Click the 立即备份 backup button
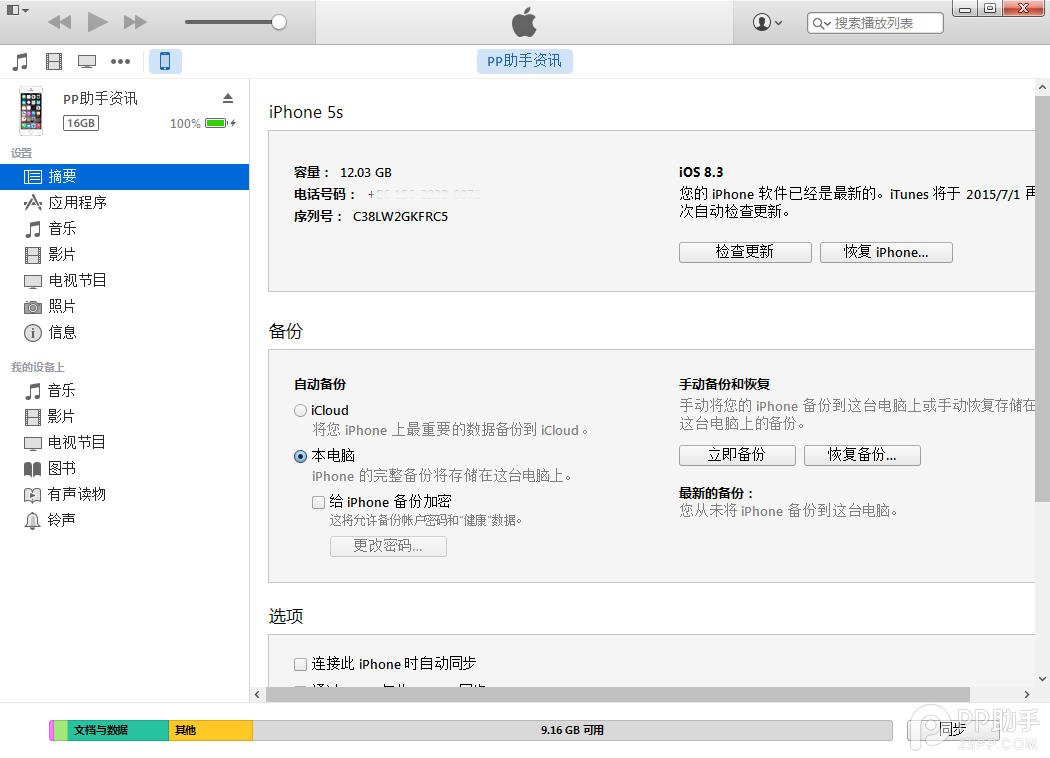The image size is (1050, 758). 737,455
